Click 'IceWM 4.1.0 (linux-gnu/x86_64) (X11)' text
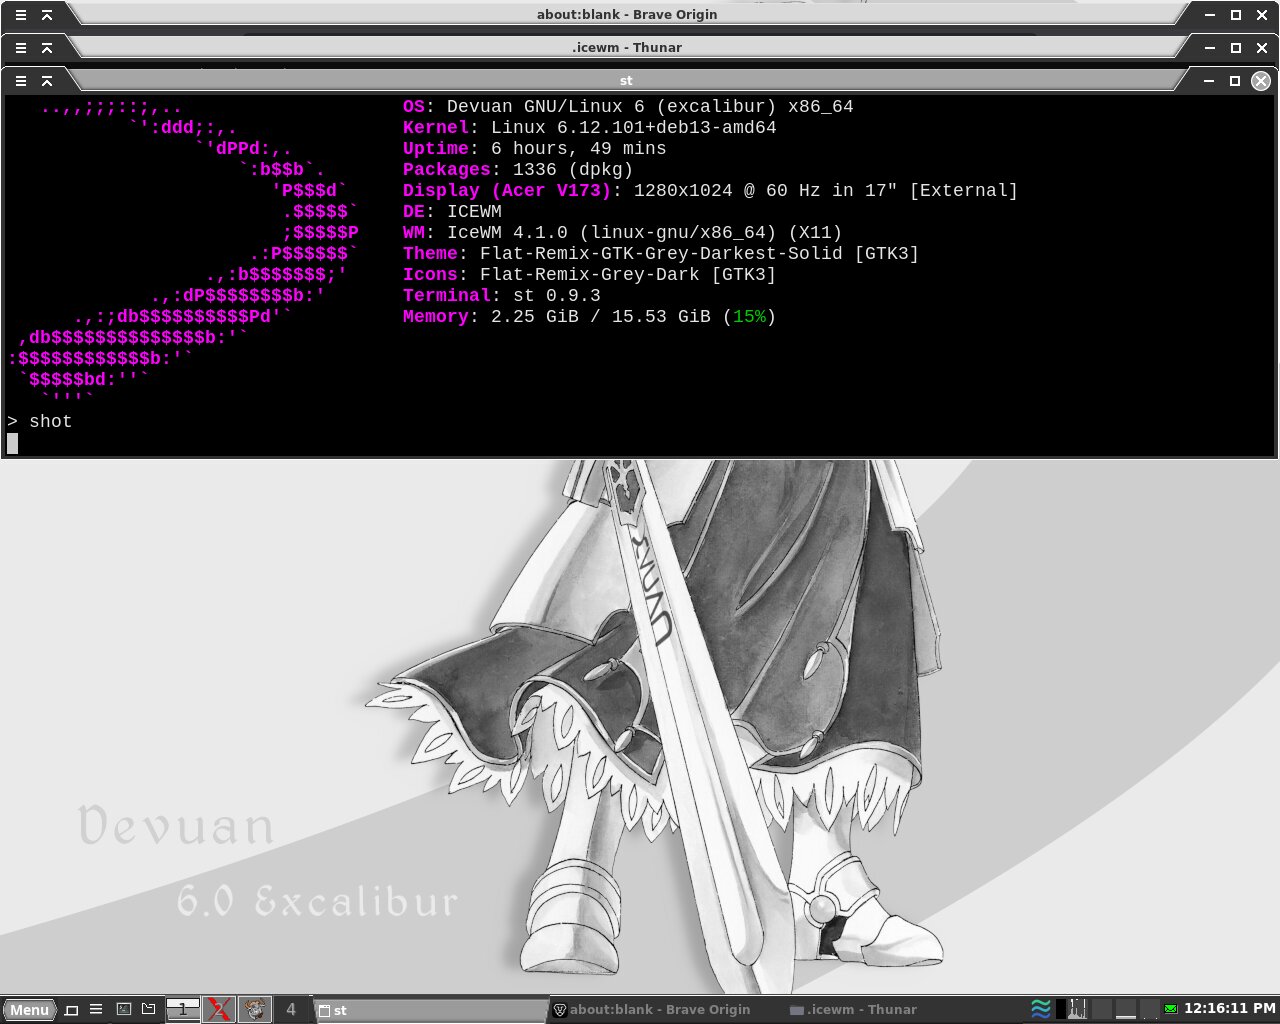The height and width of the screenshot is (1024, 1280). click(645, 233)
